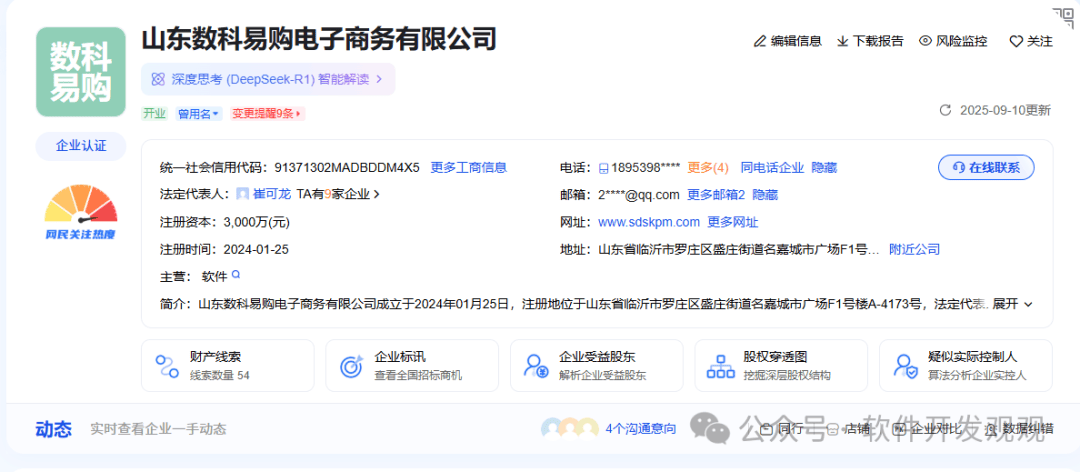This screenshot has height=472, width=1080.
Task: Open the www.sdskpm.com website link
Action: (x=648, y=222)
